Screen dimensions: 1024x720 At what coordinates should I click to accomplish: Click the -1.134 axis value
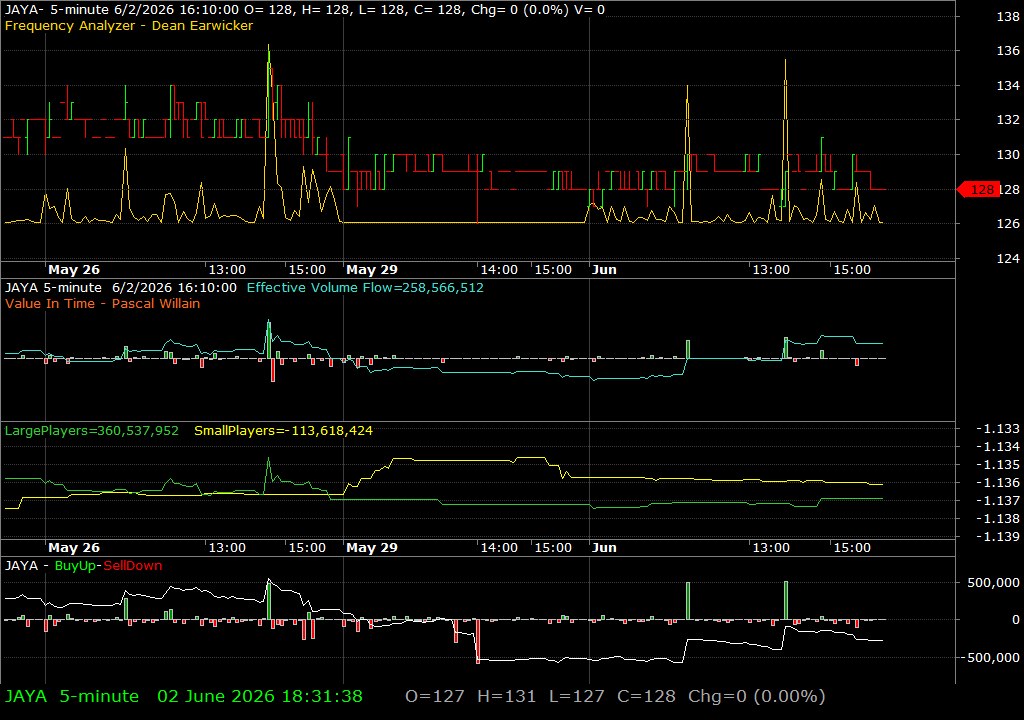997,447
